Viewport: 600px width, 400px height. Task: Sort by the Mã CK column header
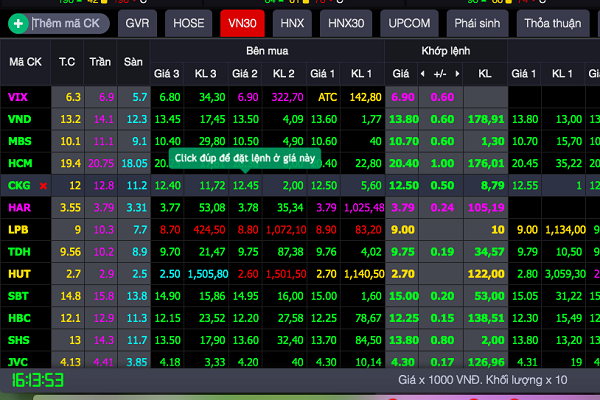(x=25, y=62)
